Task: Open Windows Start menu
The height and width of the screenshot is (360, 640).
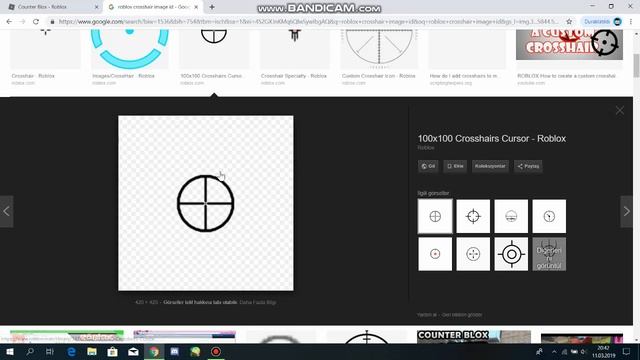Action: (9, 352)
